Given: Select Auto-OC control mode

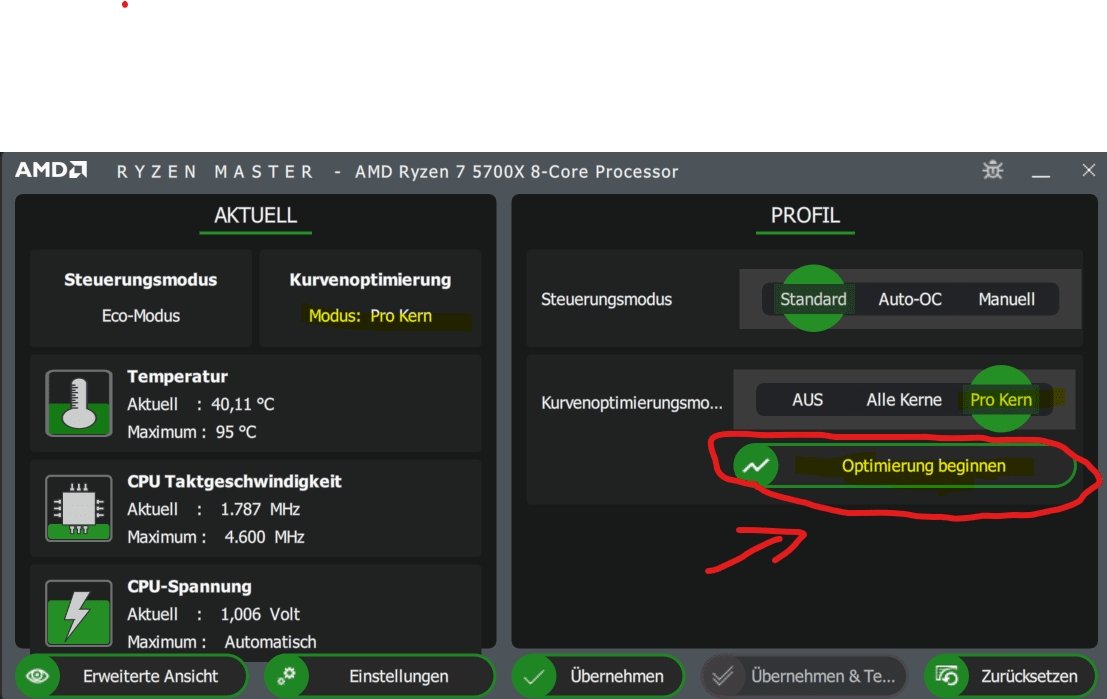Looking at the screenshot, I should click(910, 299).
